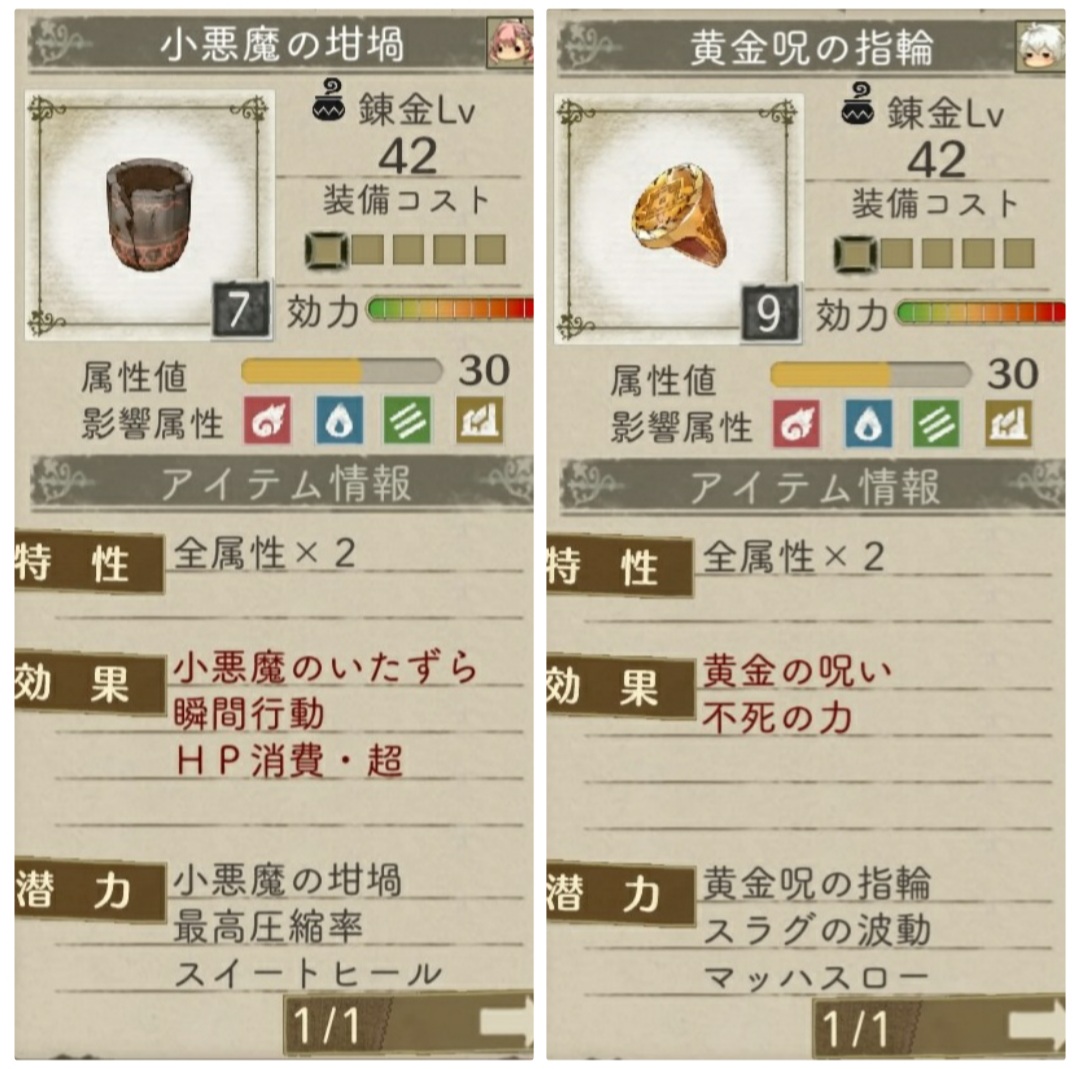Screen dimensions: 1080x1069
Task: Click the alchemy cauldron icon on ring card
Action: 858,105
